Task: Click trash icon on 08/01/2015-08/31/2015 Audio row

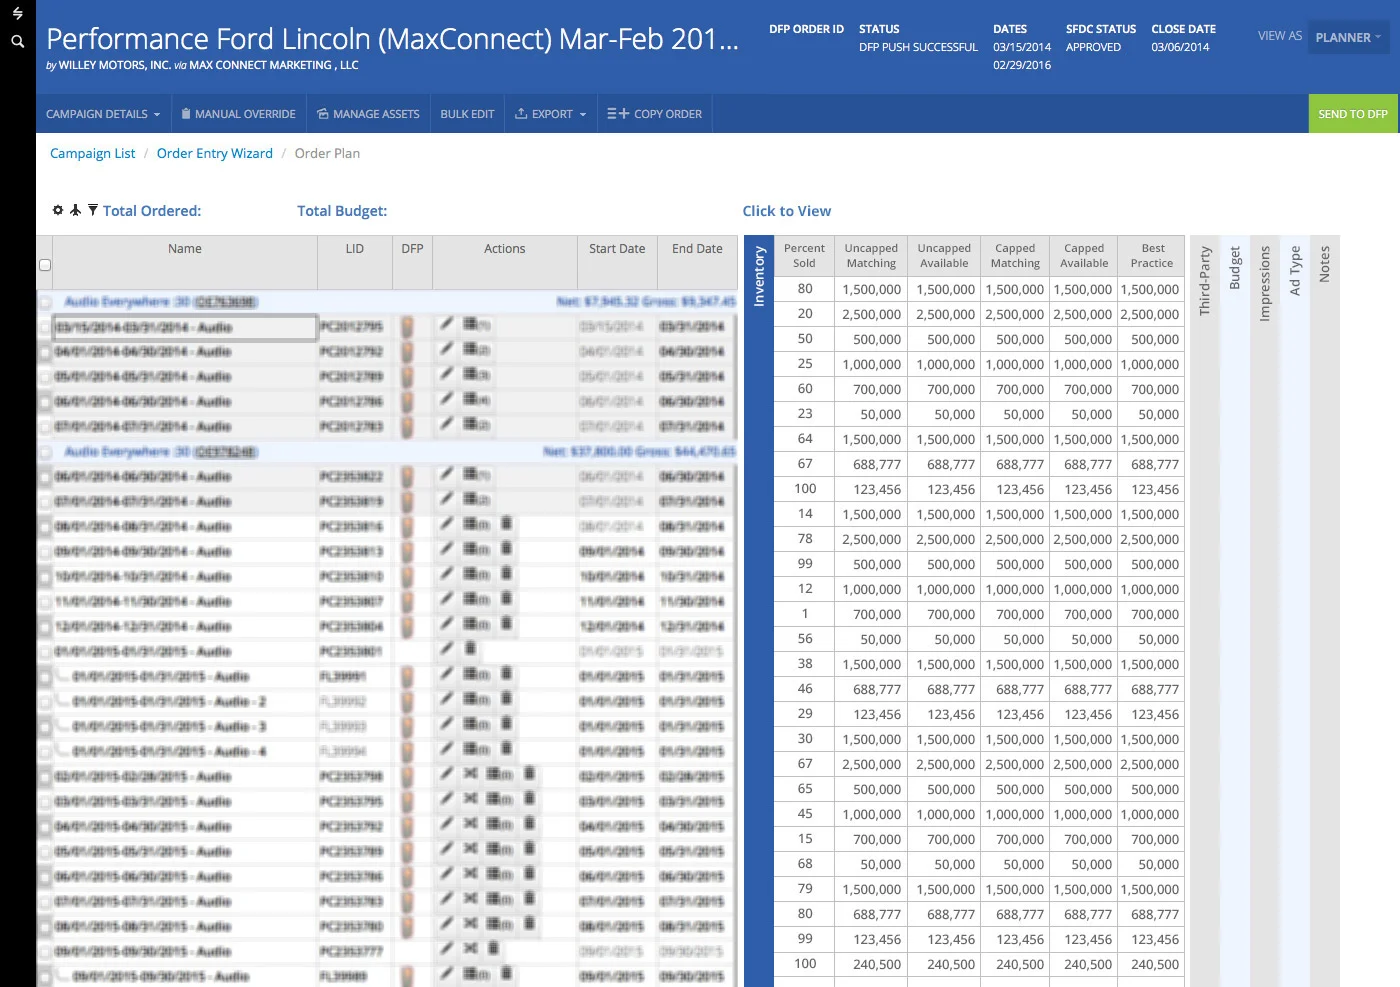Action: click(529, 923)
